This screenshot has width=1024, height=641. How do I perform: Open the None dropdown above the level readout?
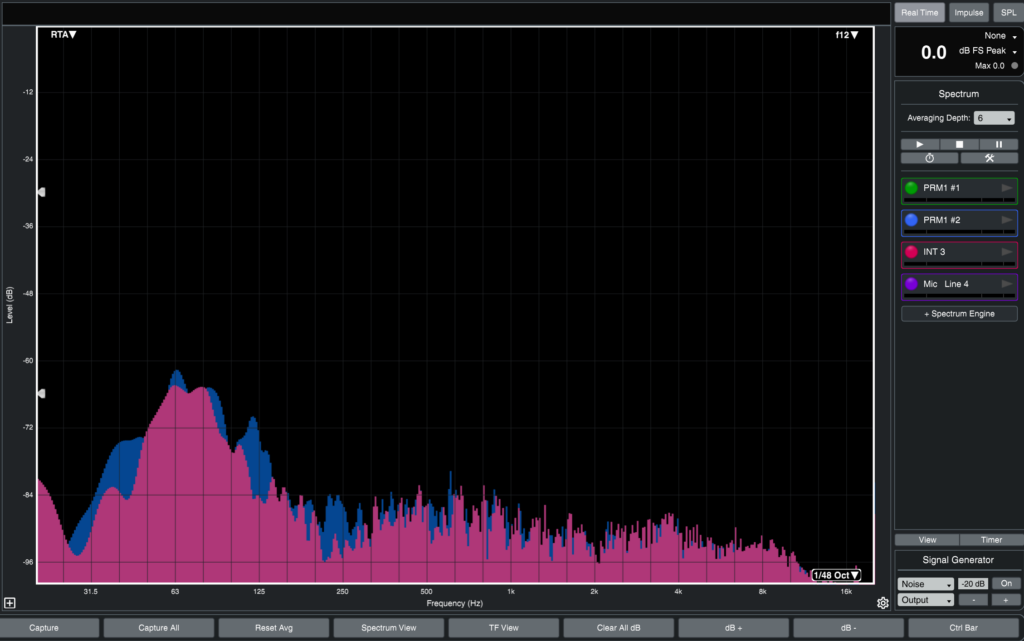pos(1000,36)
